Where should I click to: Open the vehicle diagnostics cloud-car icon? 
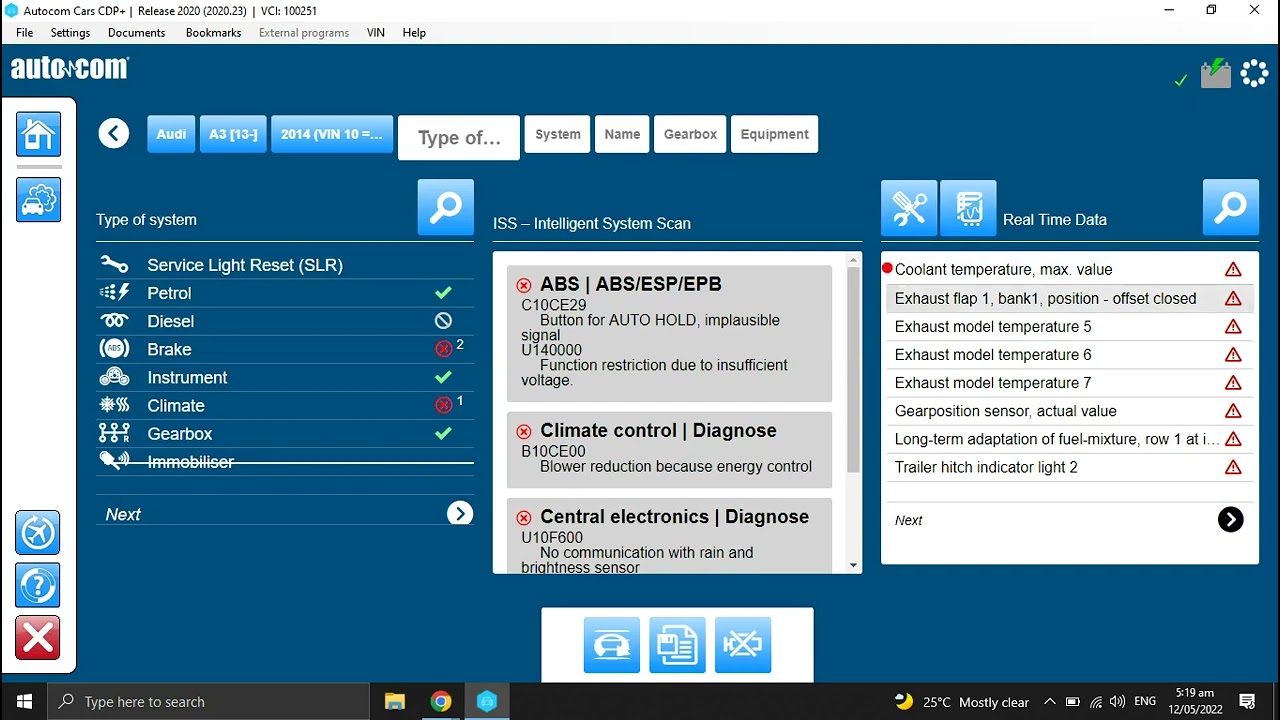point(38,199)
